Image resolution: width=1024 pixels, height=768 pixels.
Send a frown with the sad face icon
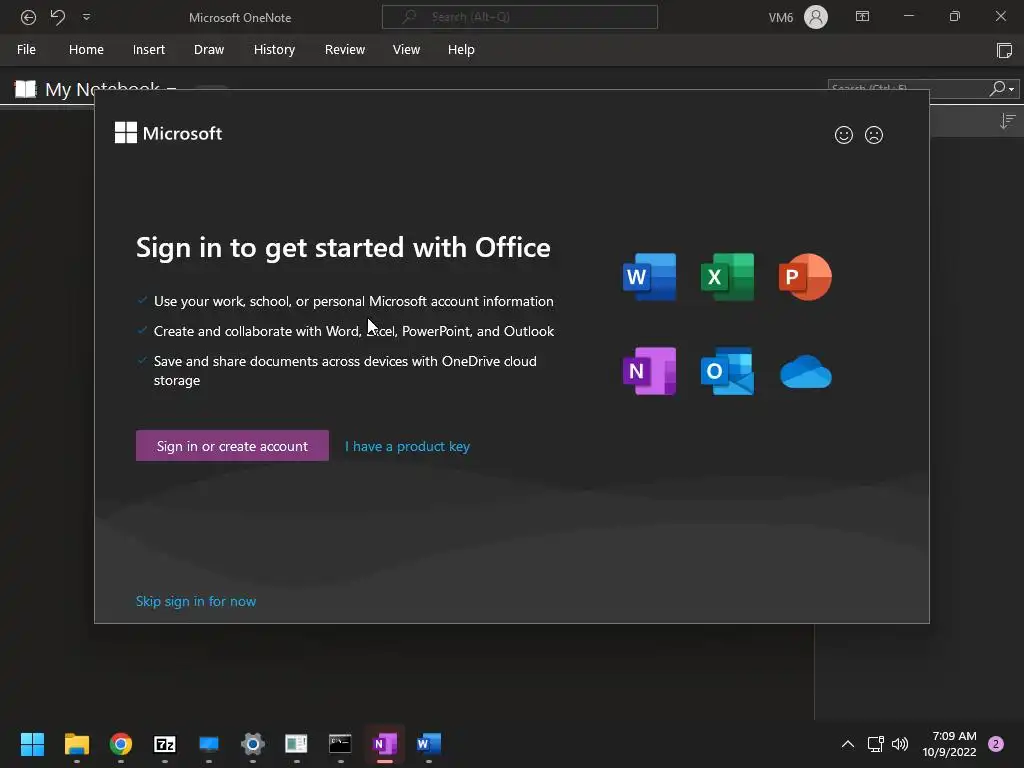874,135
